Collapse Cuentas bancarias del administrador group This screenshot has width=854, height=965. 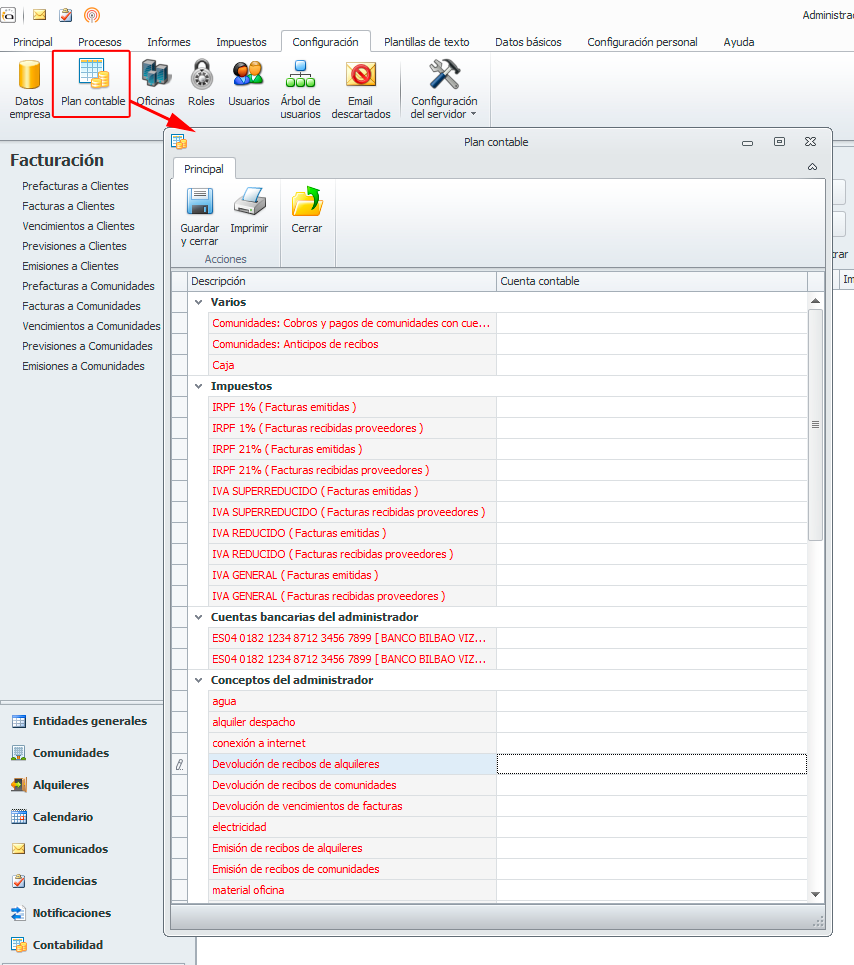tap(197, 617)
